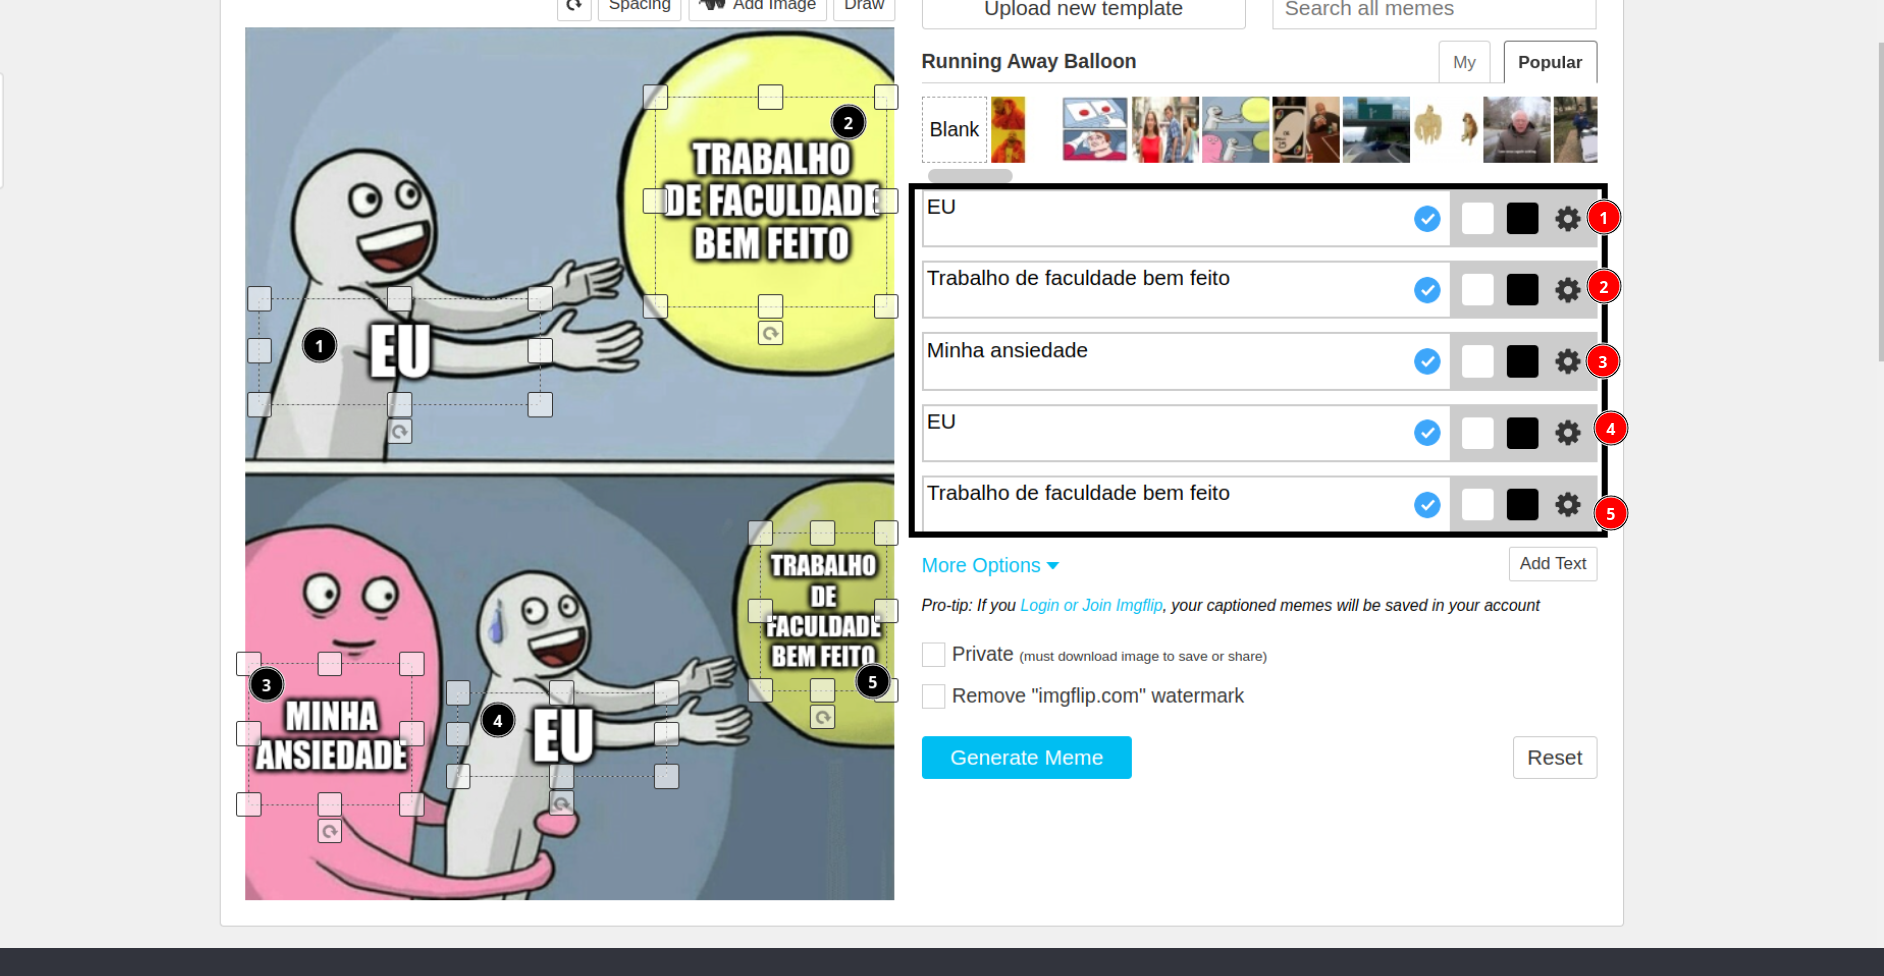Click the Add Image tool
1884x976 pixels.
click(x=757, y=6)
